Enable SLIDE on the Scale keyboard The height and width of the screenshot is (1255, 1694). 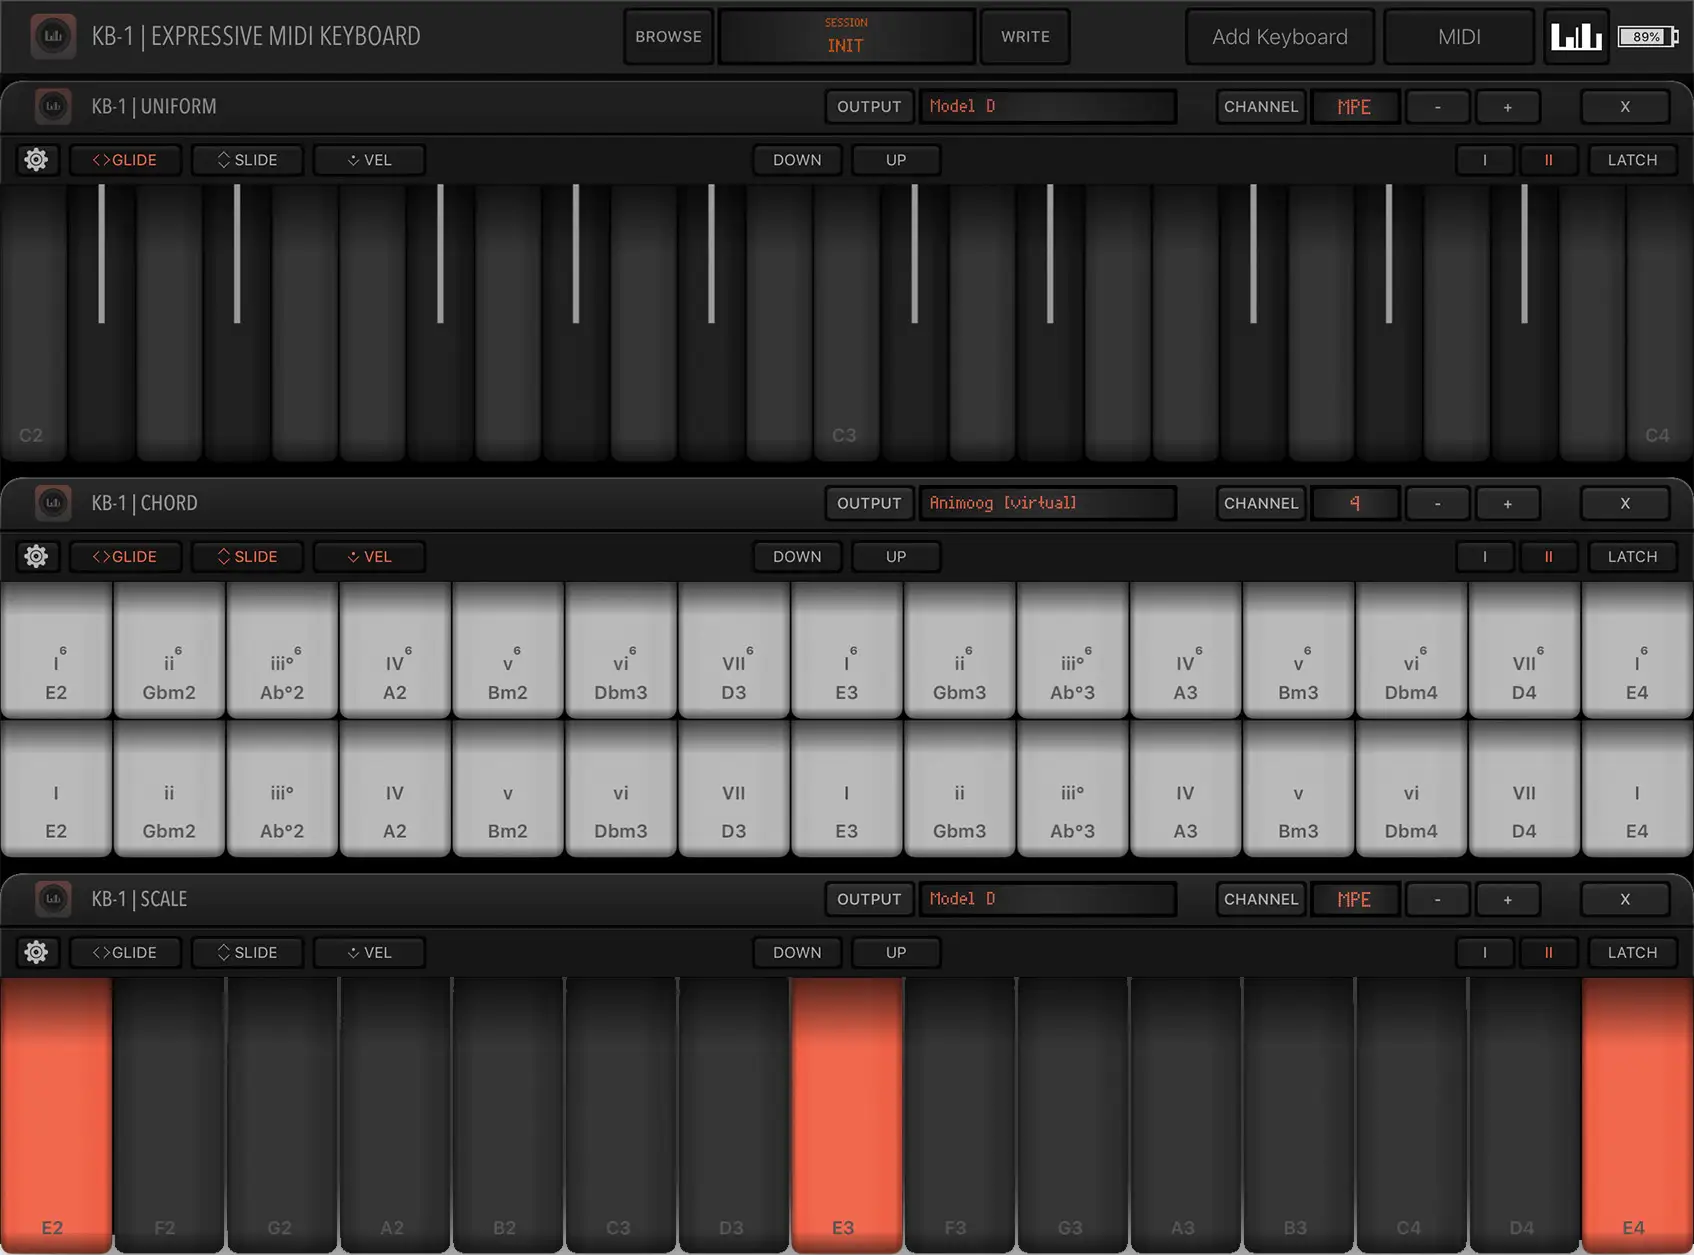pyautogui.click(x=247, y=953)
